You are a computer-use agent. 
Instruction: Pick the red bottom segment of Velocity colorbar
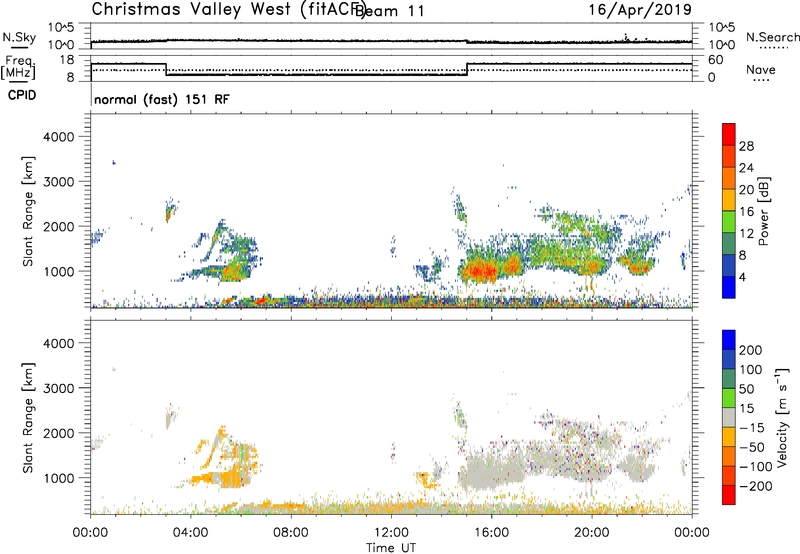point(729,495)
